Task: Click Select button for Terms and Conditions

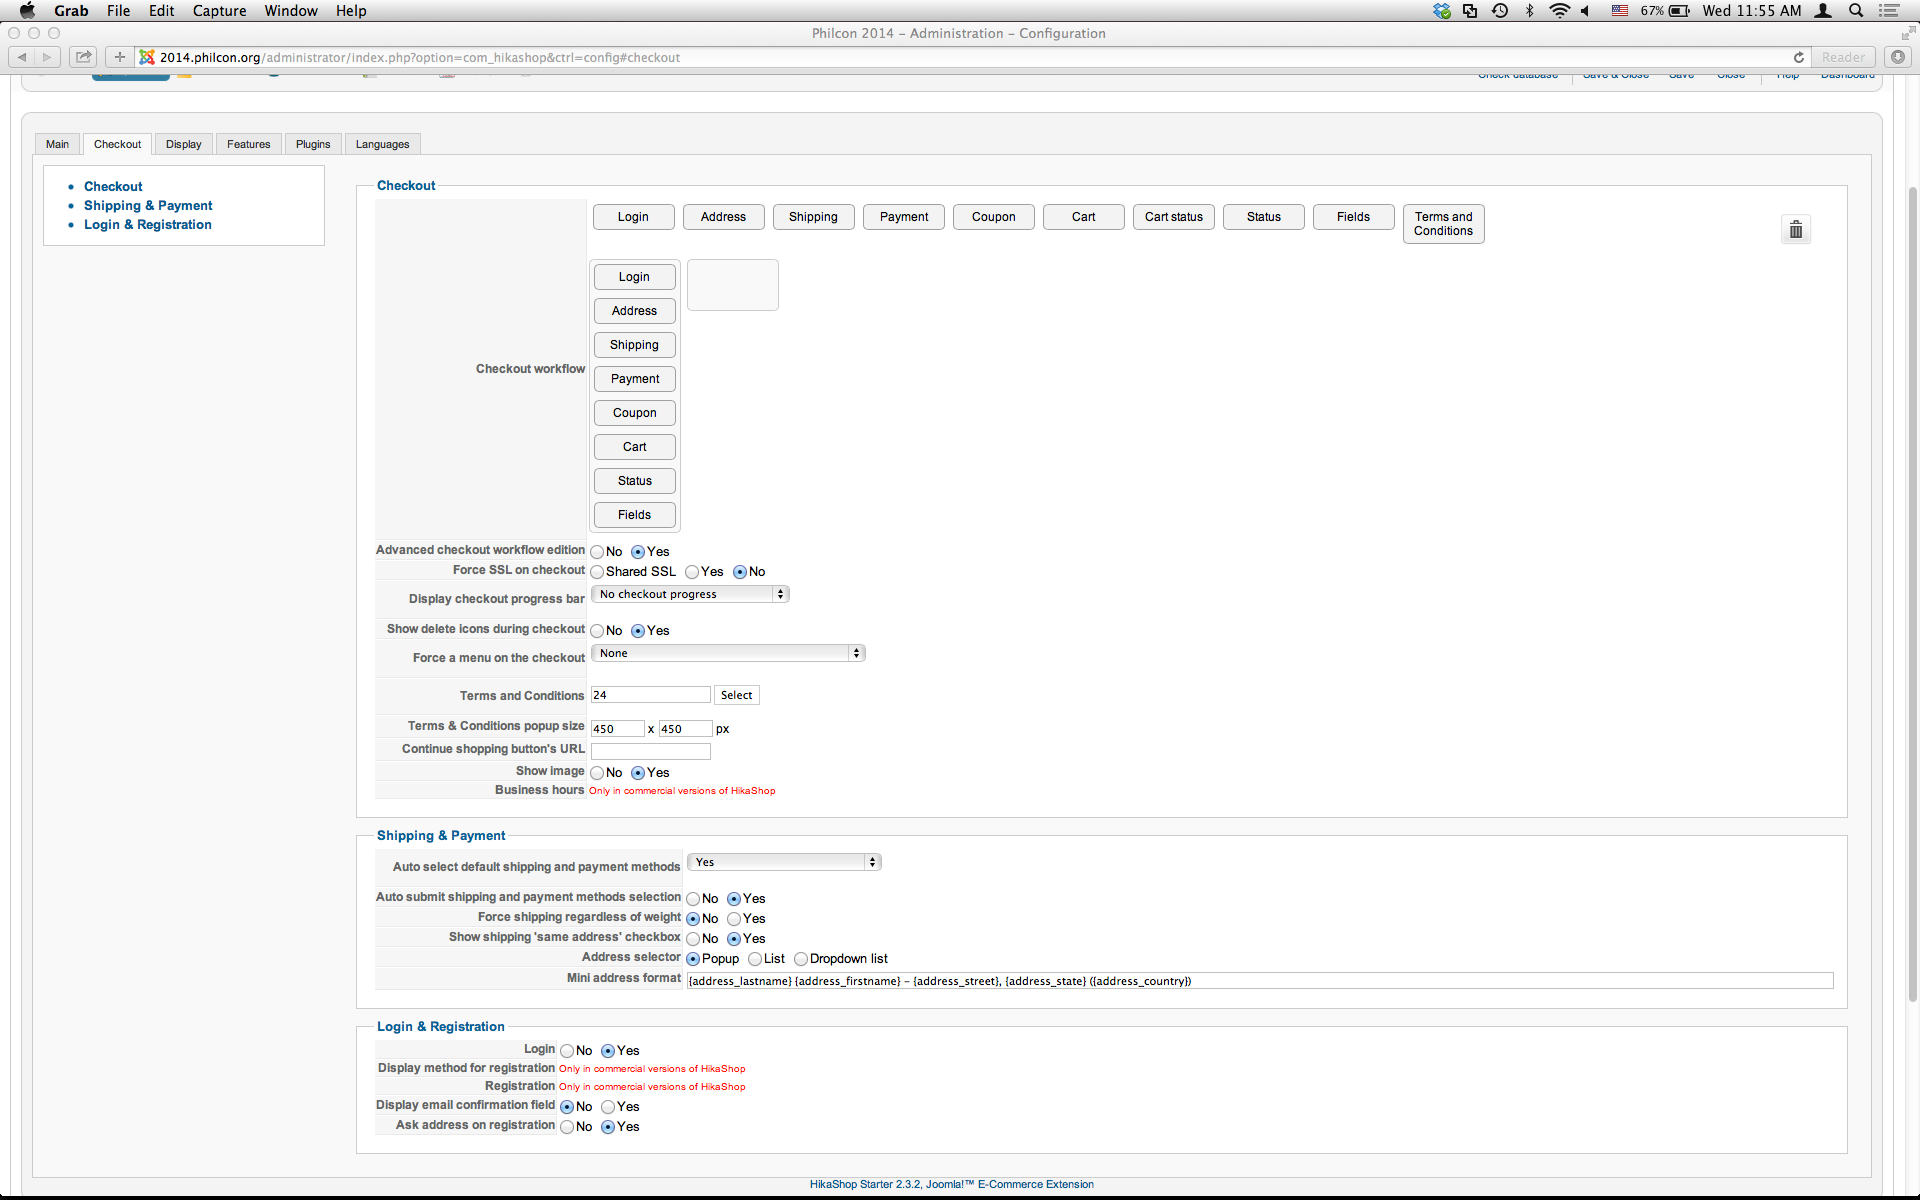Action: (x=736, y=695)
